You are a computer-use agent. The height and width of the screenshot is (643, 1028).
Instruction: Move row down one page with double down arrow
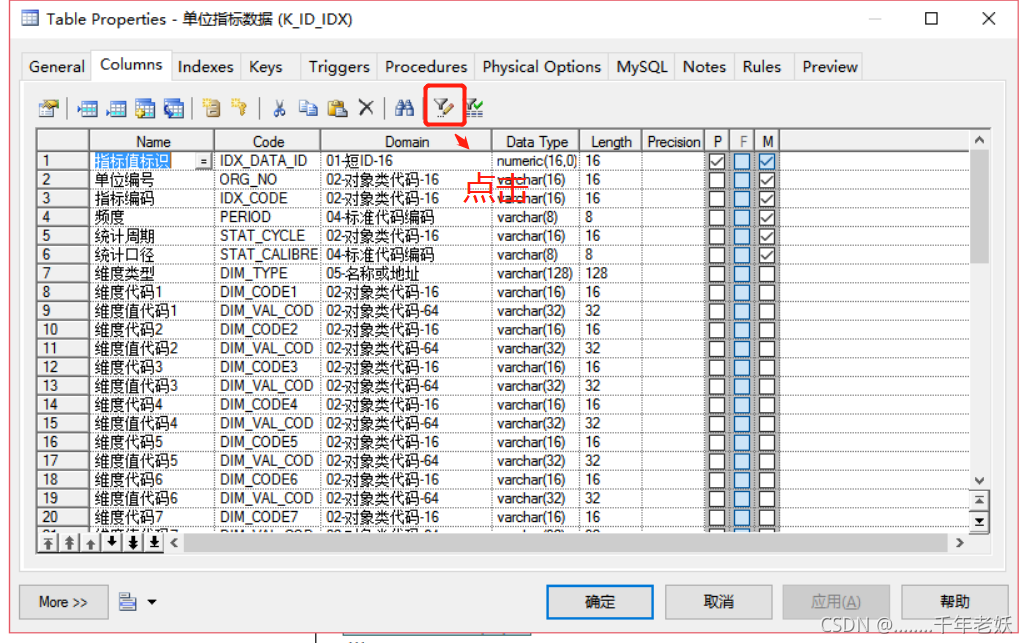pyautogui.click(x=133, y=542)
